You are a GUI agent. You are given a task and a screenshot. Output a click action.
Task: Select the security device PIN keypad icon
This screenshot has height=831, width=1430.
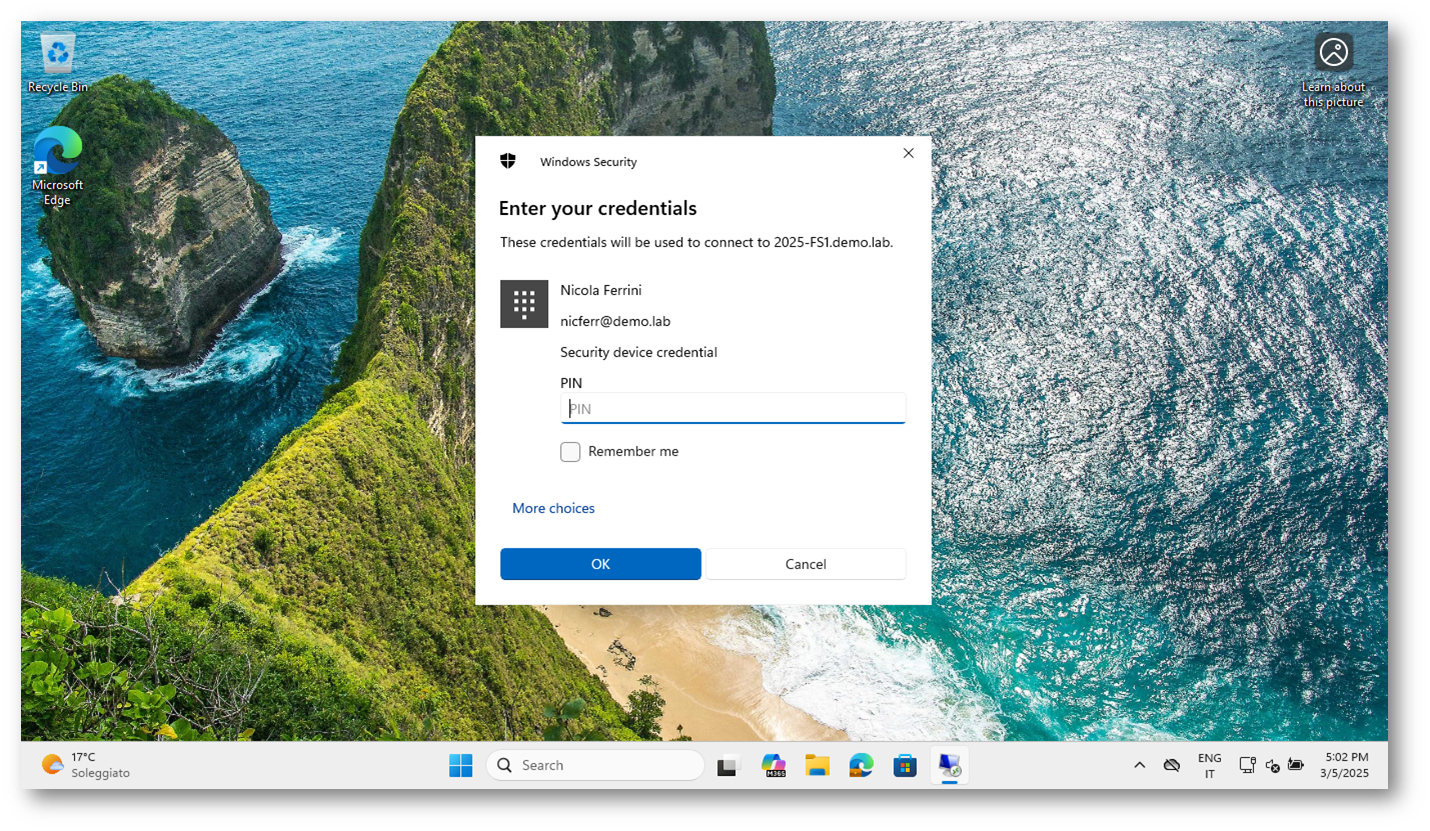(x=524, y=304)
